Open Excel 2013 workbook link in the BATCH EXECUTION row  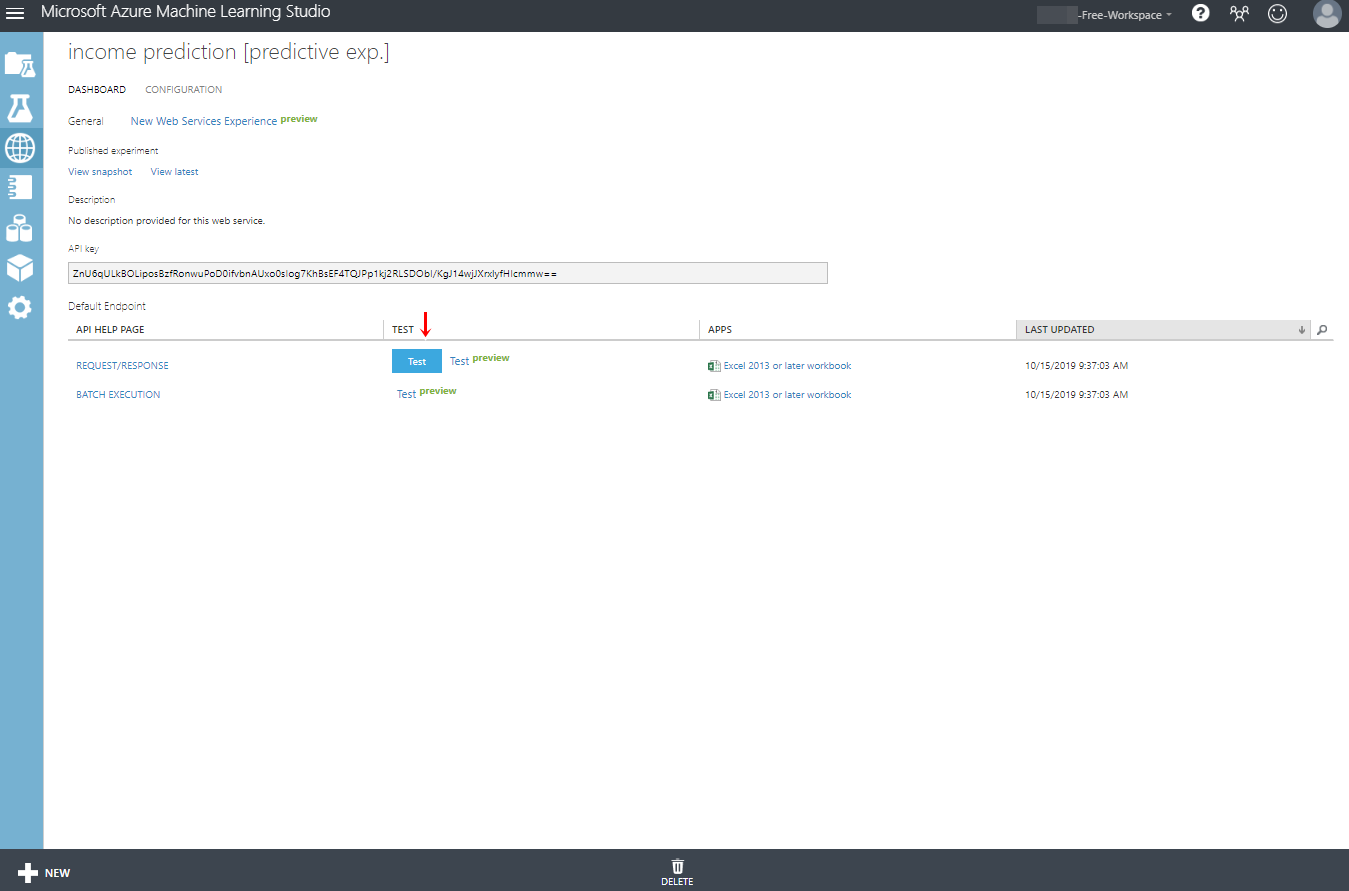click(x=787, y=395)
